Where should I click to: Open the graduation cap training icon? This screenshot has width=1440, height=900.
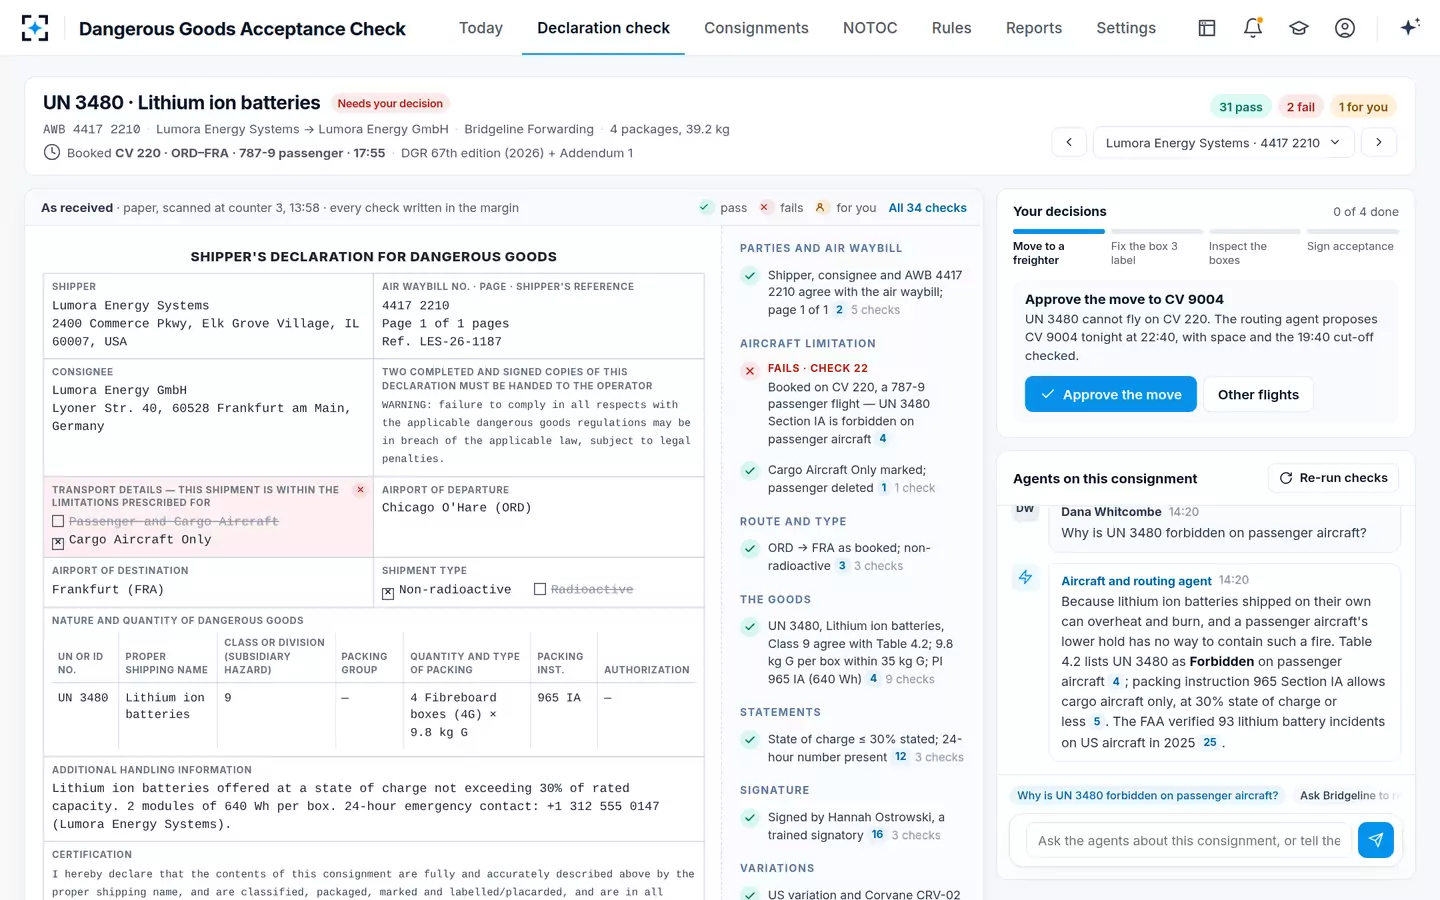(1299, 28)
